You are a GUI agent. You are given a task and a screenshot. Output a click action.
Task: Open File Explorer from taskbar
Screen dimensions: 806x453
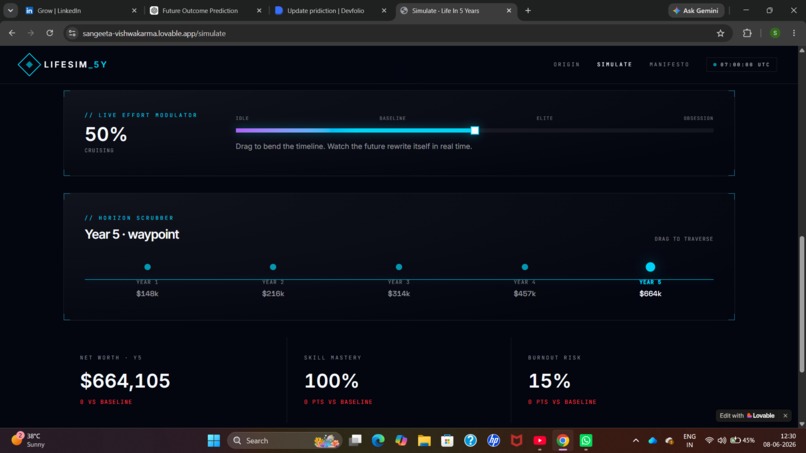point(424,441)
